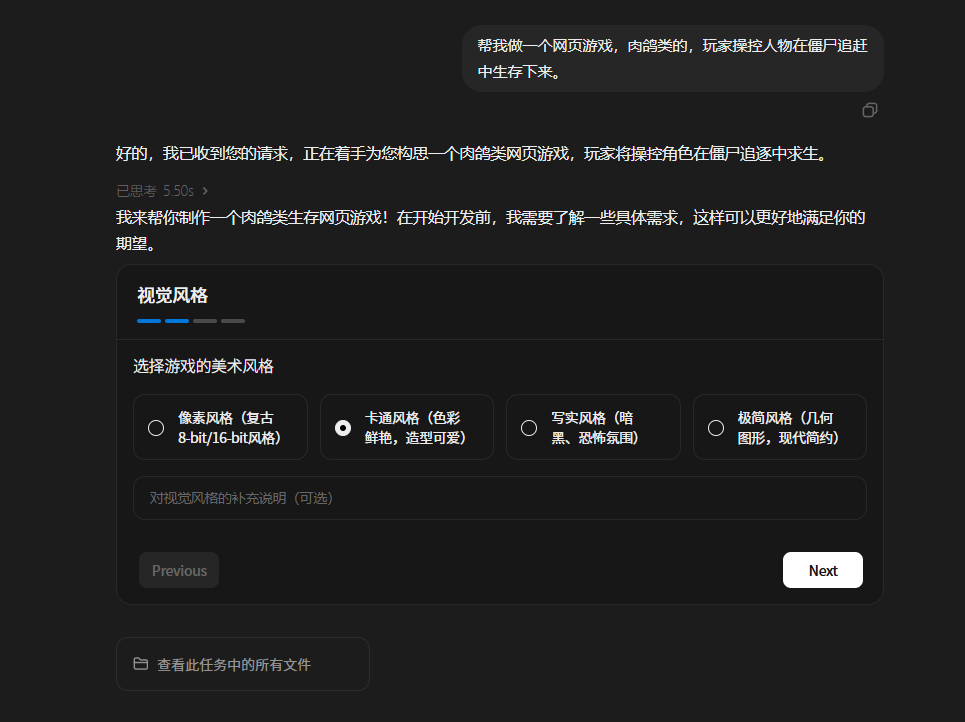The height and width of the screenshot is (722, 965).
Task: Click the selected 卡通风格 radio button
Action: click(341, 427)
